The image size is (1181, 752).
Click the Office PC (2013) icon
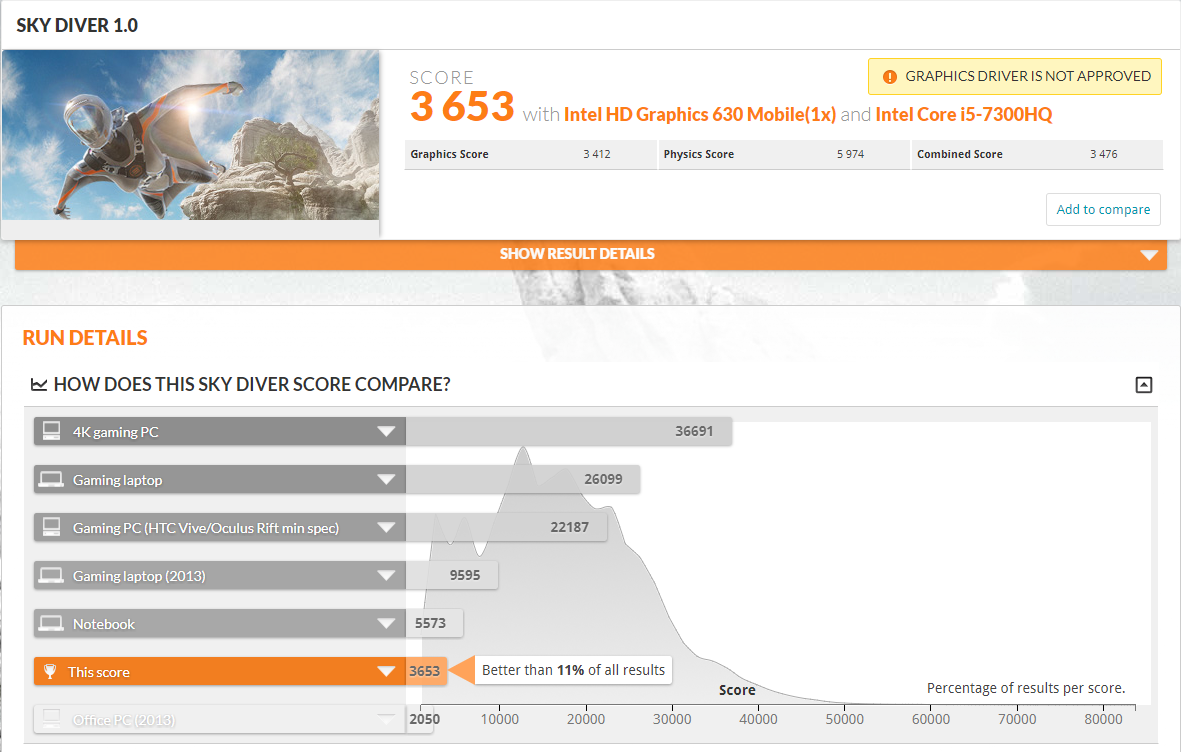pos(51,719)
